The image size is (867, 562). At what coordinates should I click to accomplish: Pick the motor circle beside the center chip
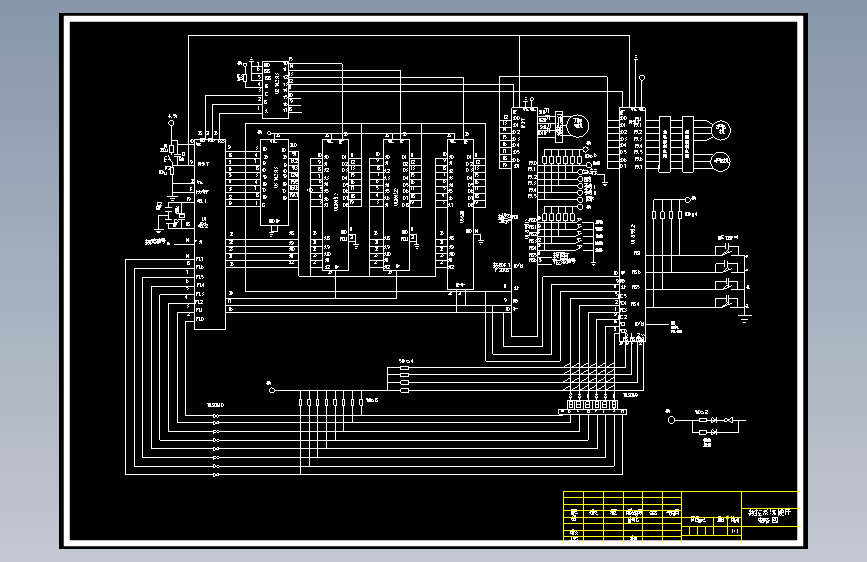click(x=578, y=126)
